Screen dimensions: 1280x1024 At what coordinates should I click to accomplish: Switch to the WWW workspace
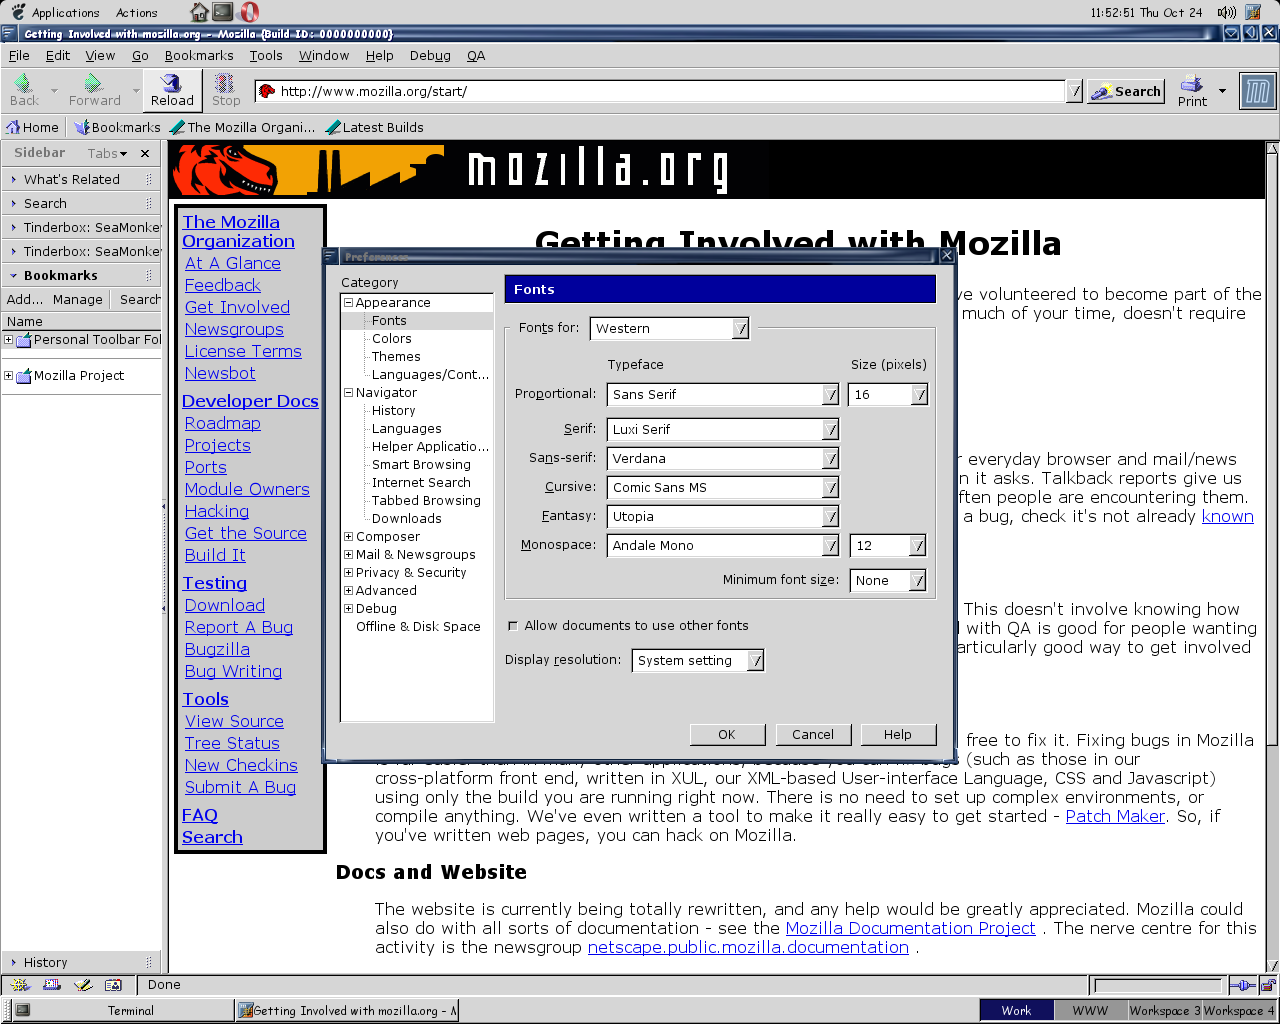pyautogui.click(x=1090, y=1010)
